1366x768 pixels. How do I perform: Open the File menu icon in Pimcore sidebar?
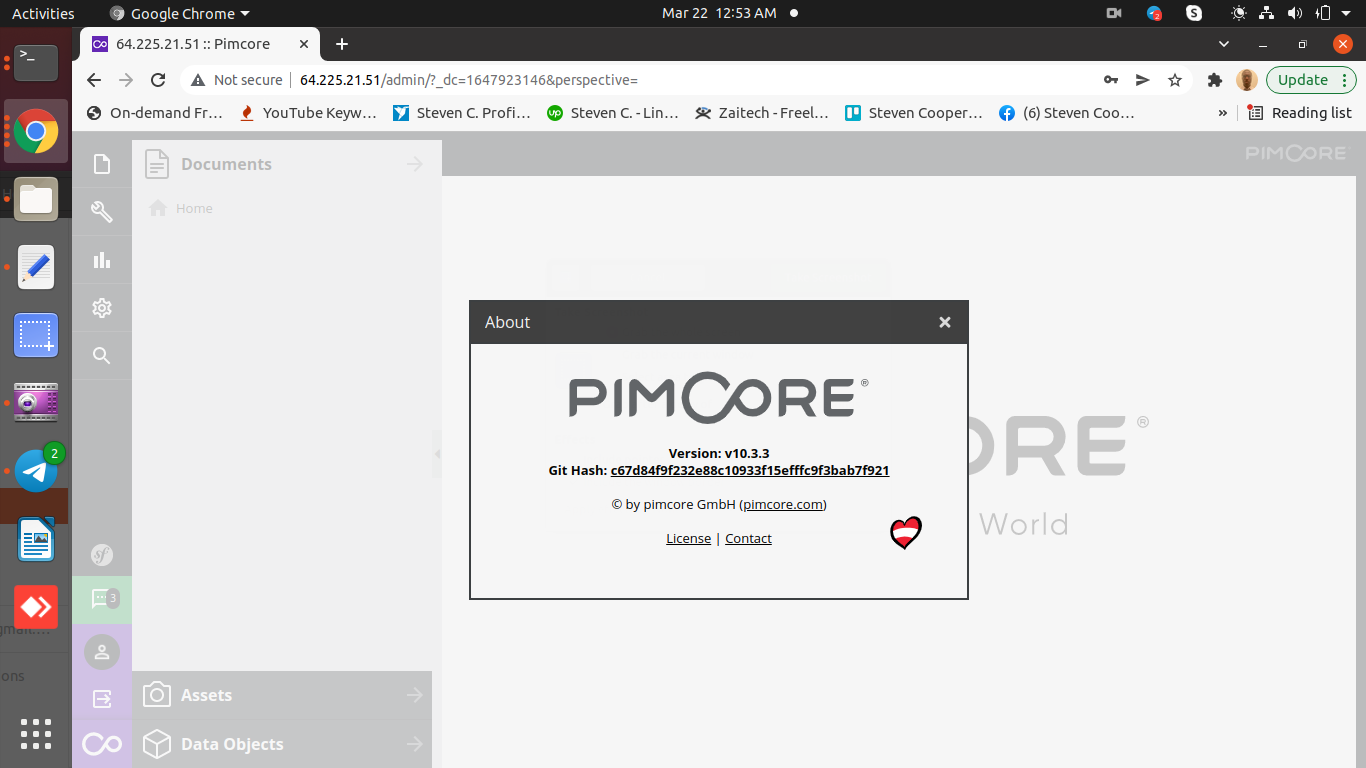(101, 164)
